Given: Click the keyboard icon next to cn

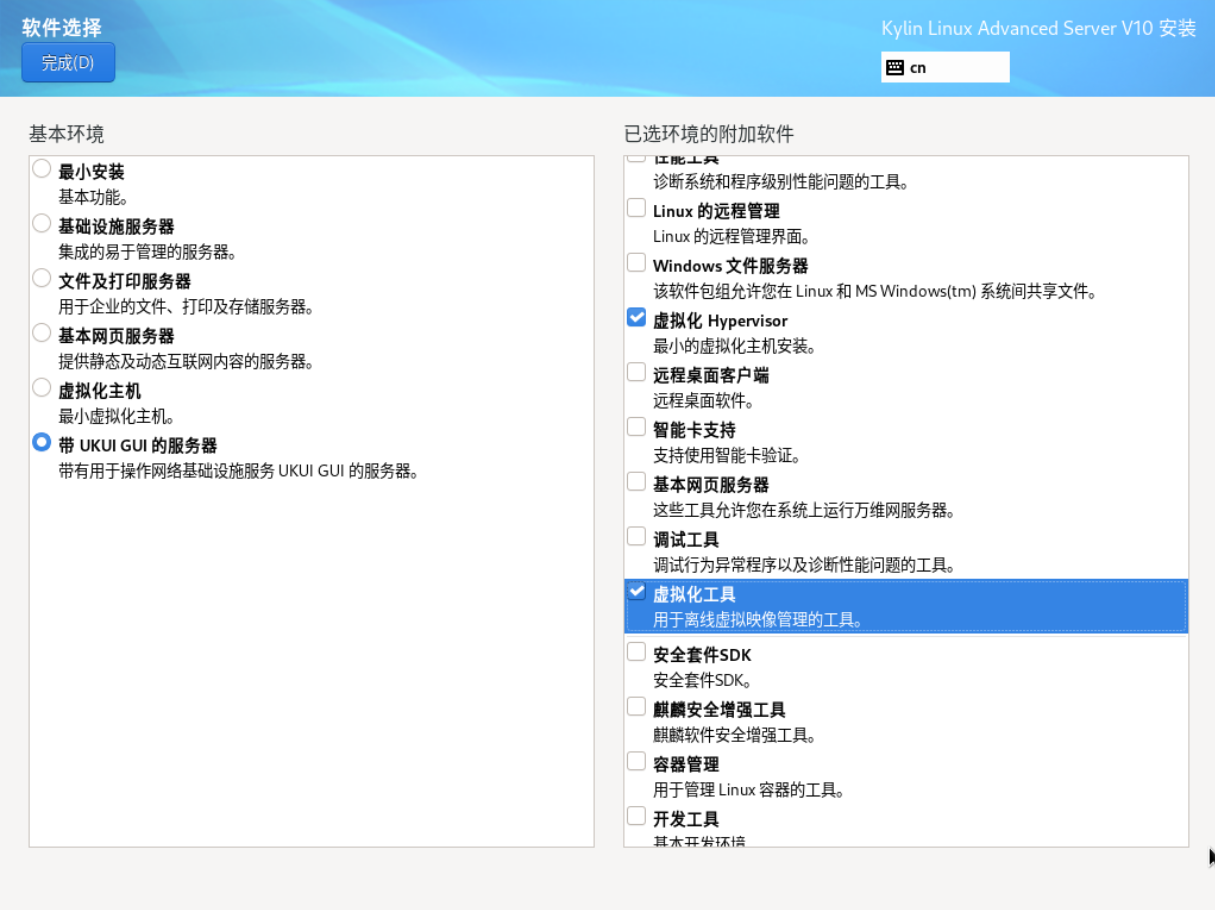Looking at the screenshot, I should tap(893, 67).
